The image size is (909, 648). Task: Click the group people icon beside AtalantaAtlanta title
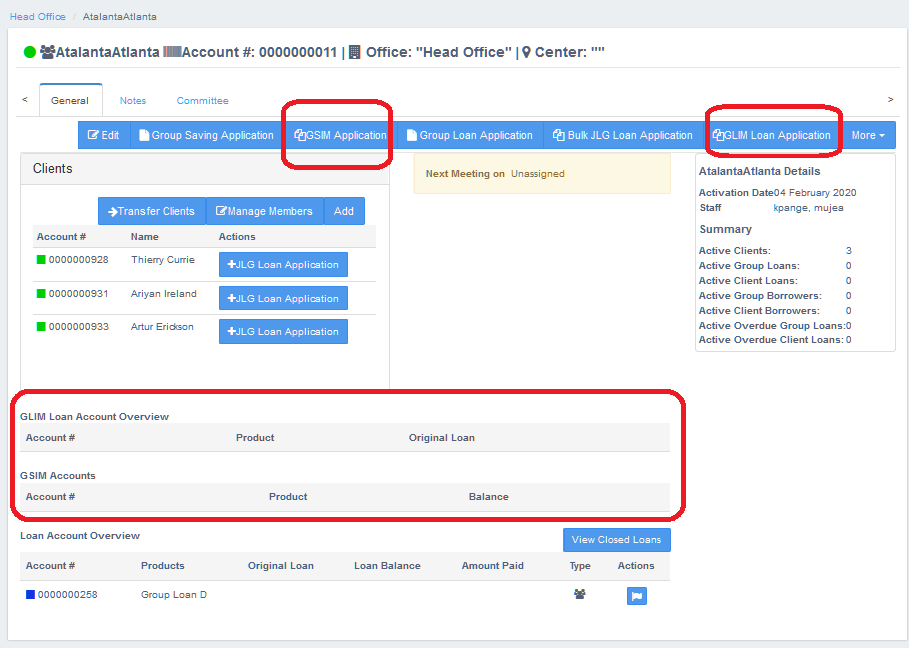point(48,52)
